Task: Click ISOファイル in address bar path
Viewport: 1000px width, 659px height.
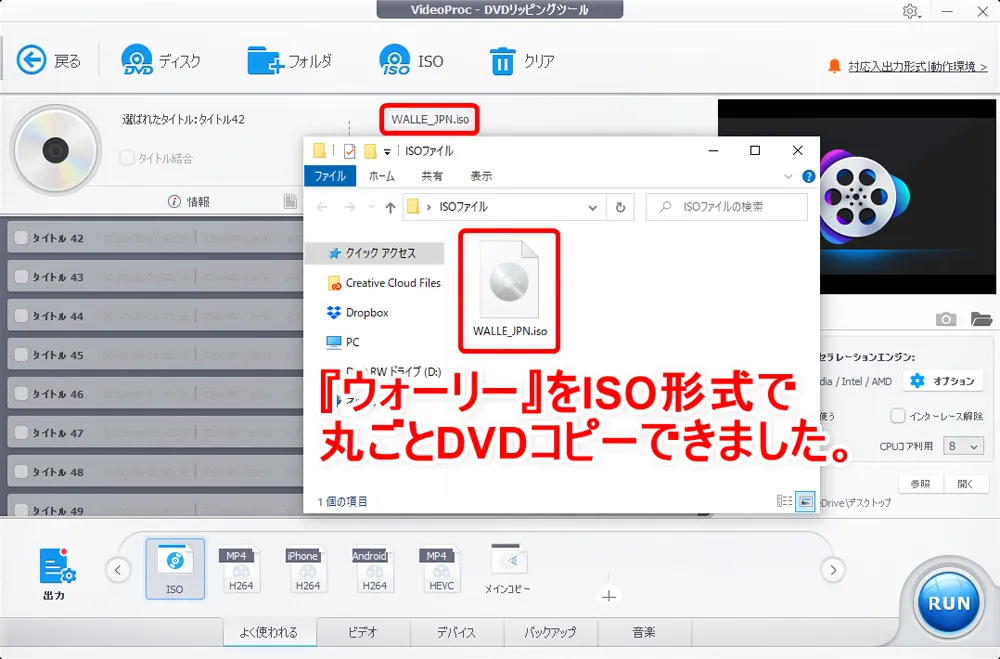Action: 463,207
